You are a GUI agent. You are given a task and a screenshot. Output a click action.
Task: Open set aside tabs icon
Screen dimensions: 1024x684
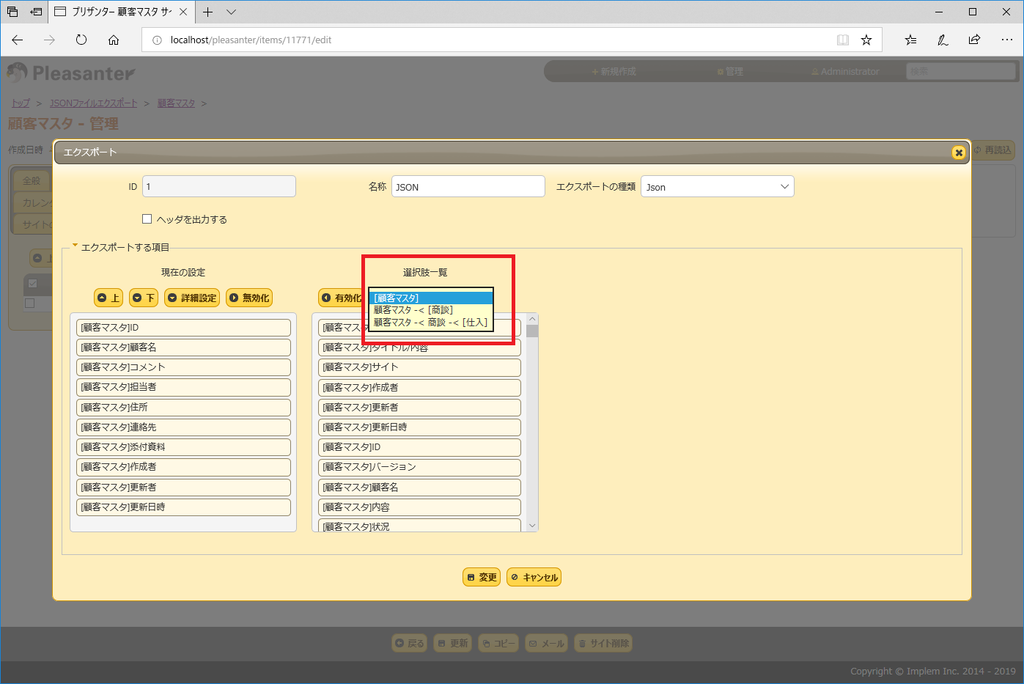12,12
